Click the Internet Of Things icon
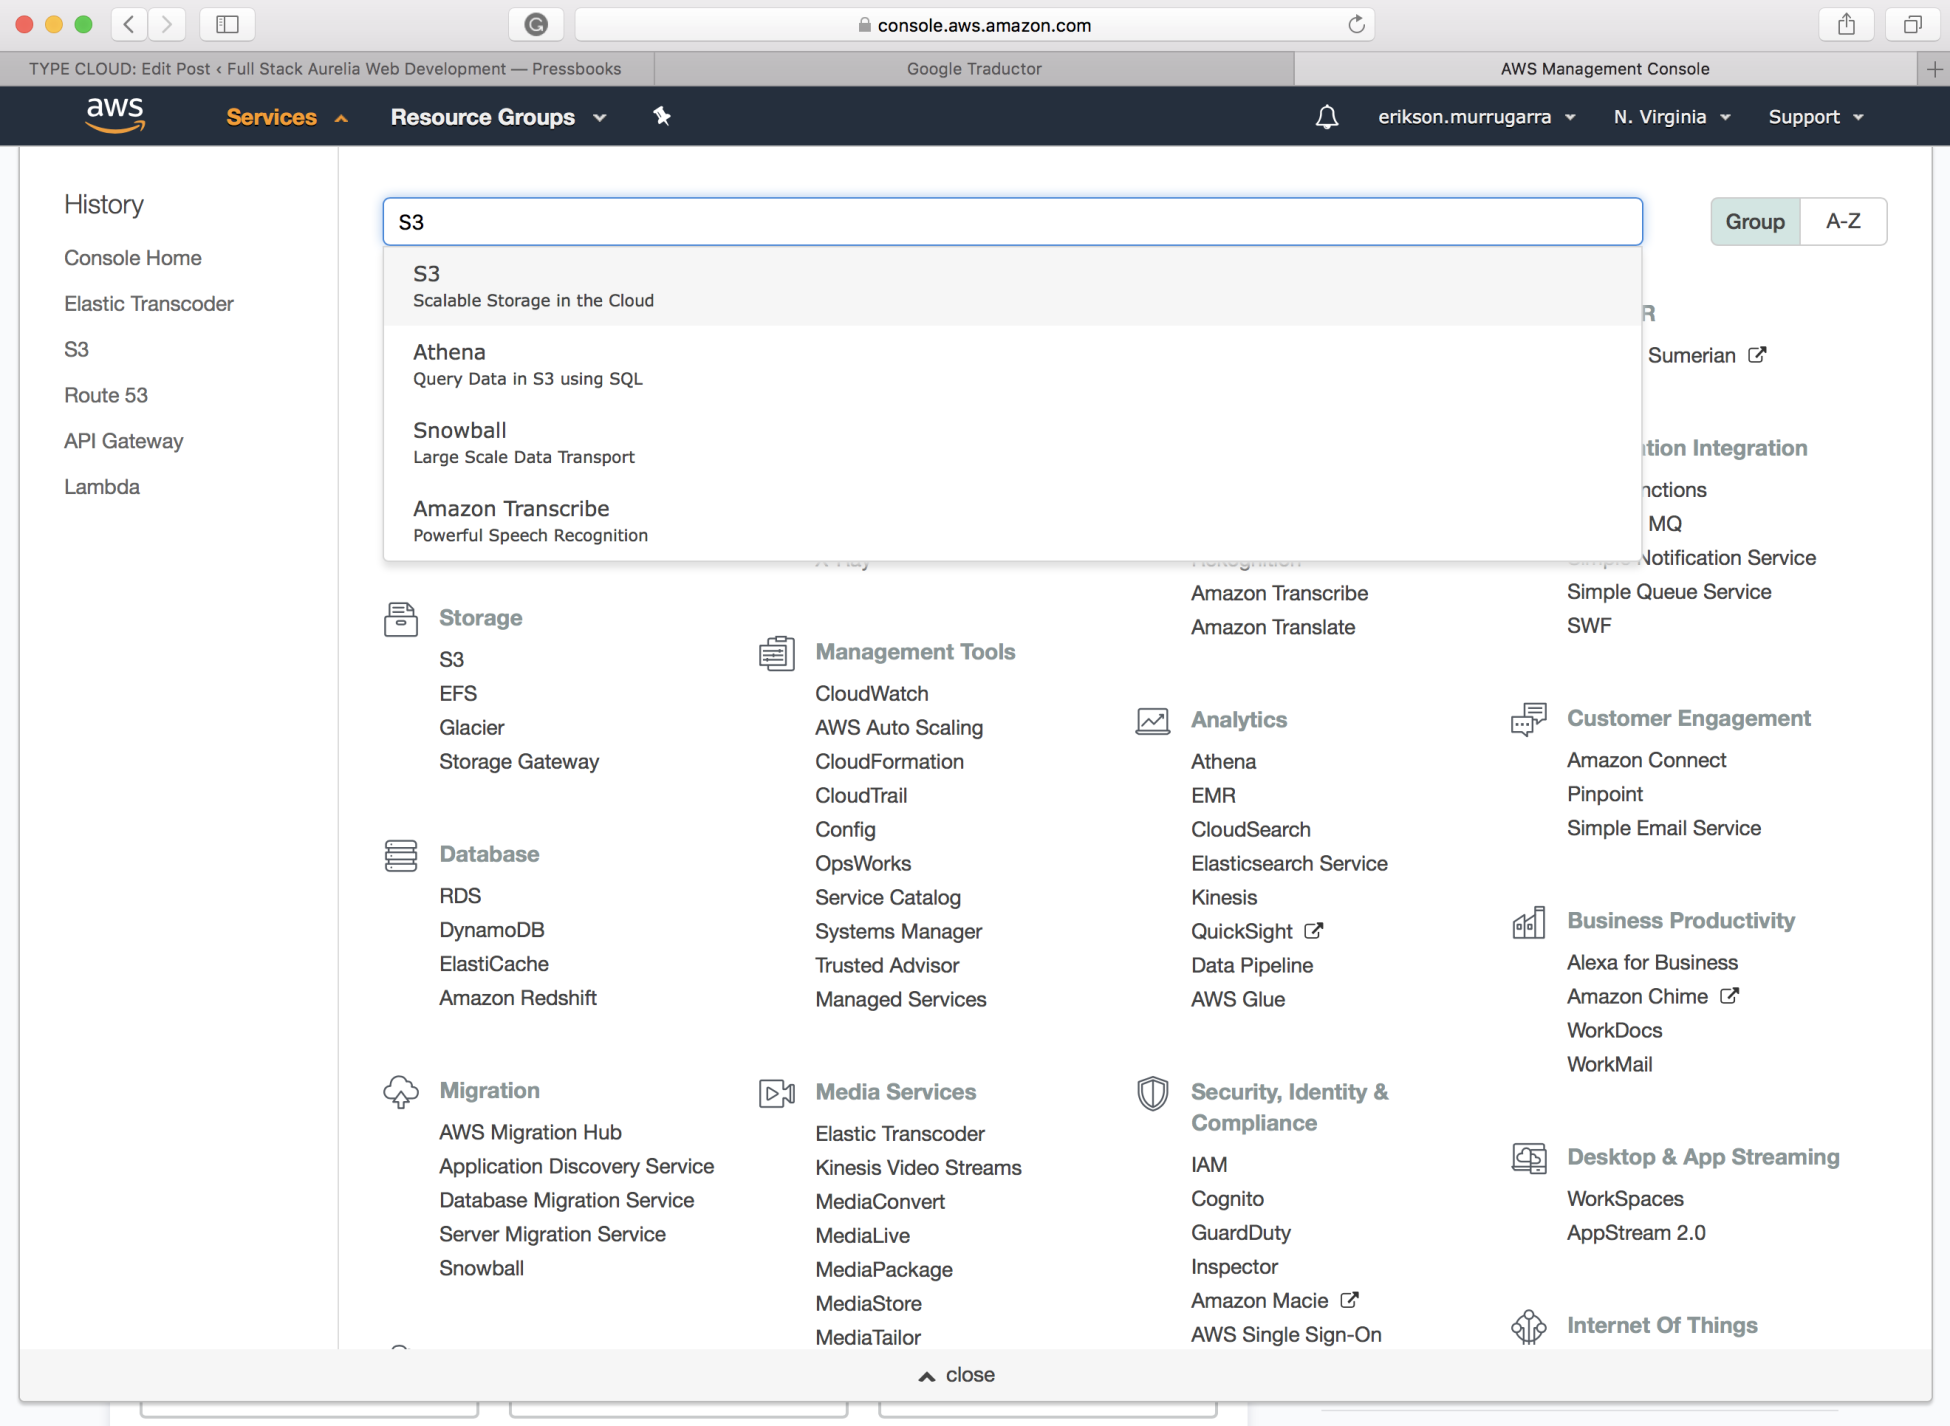This screenshot has height=1426, width=1950. (x=1528, y=1326)
